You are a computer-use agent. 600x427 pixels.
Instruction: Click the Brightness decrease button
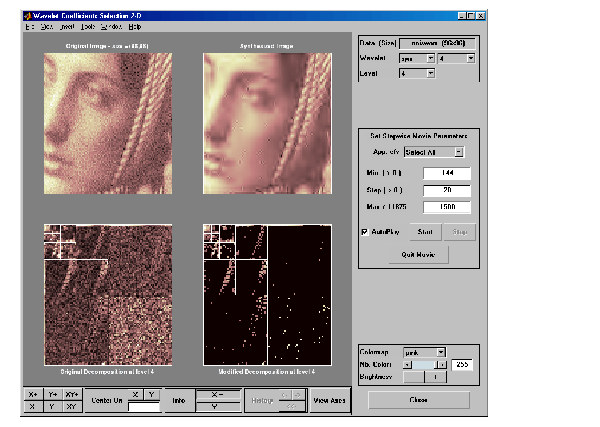pos(414,377)
